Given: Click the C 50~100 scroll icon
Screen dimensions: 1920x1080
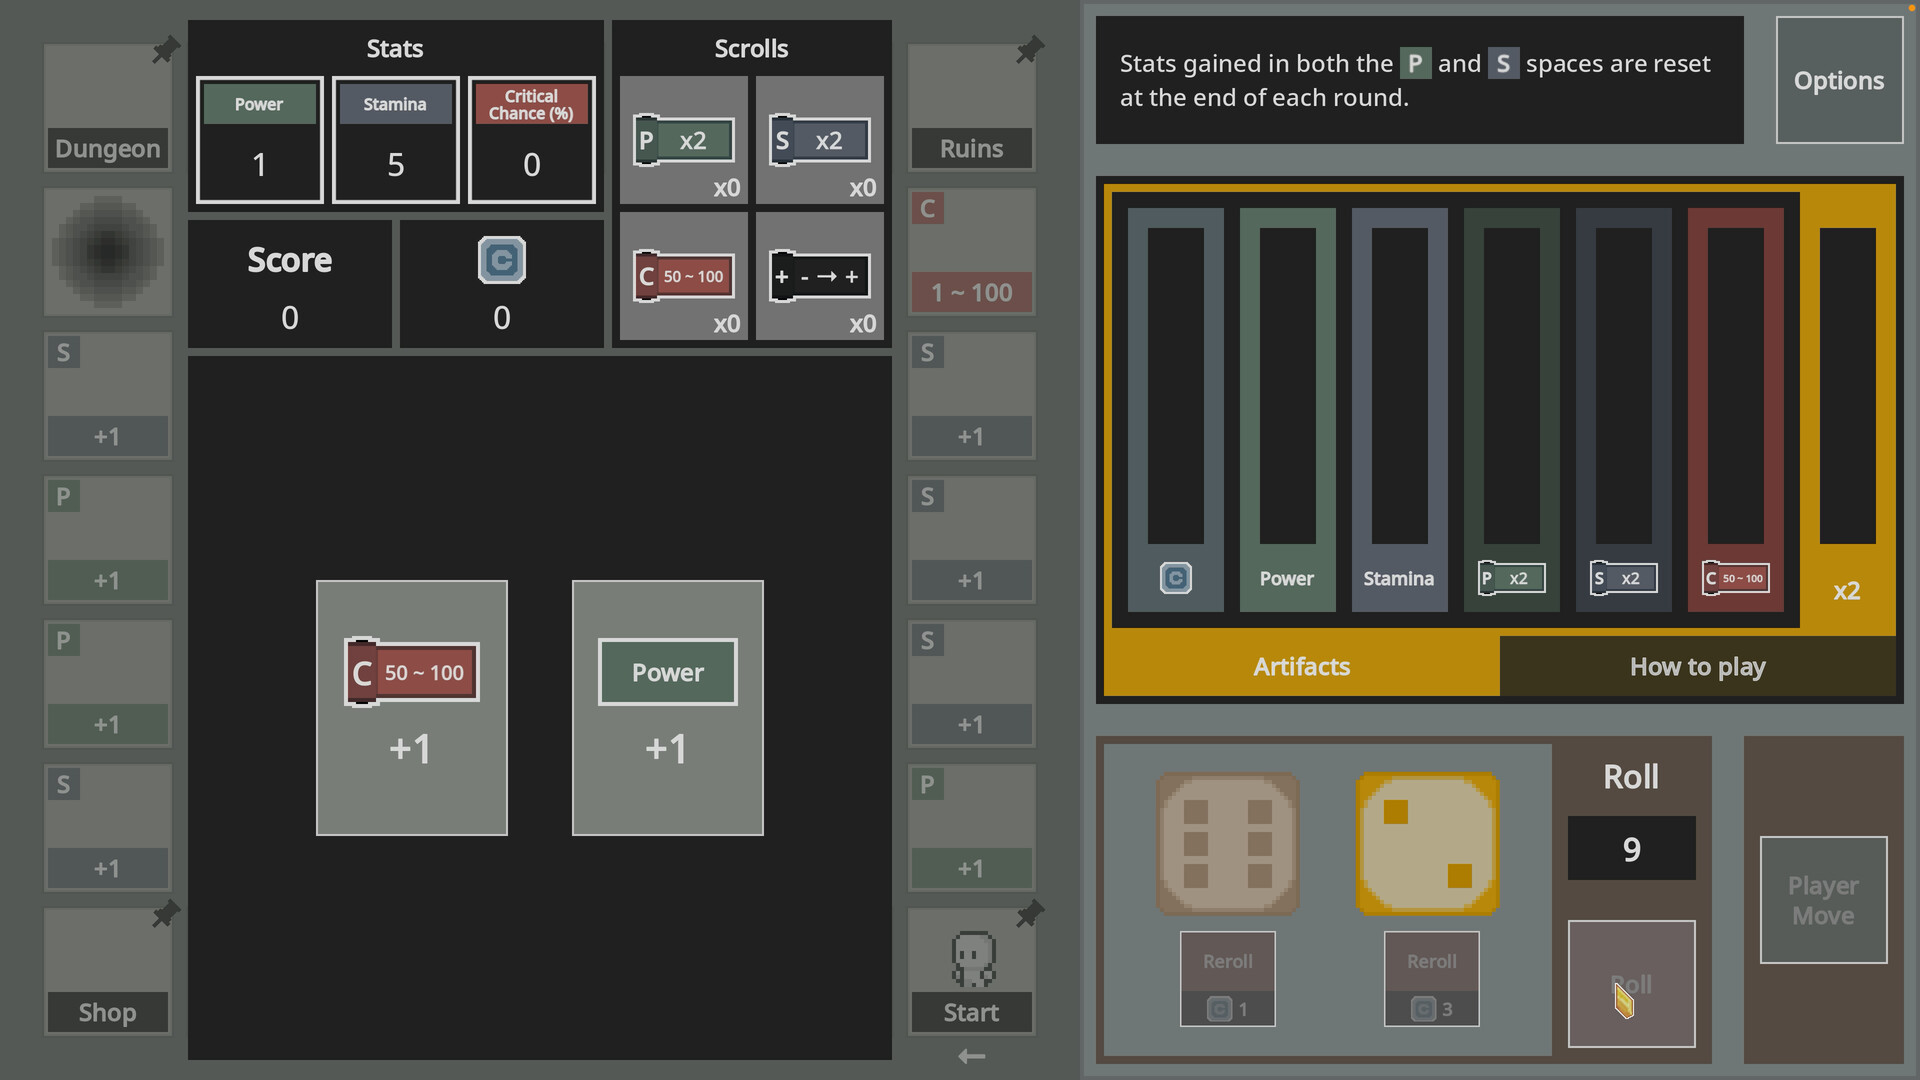Looking at the screenshot, I should [x=683, y=276].
